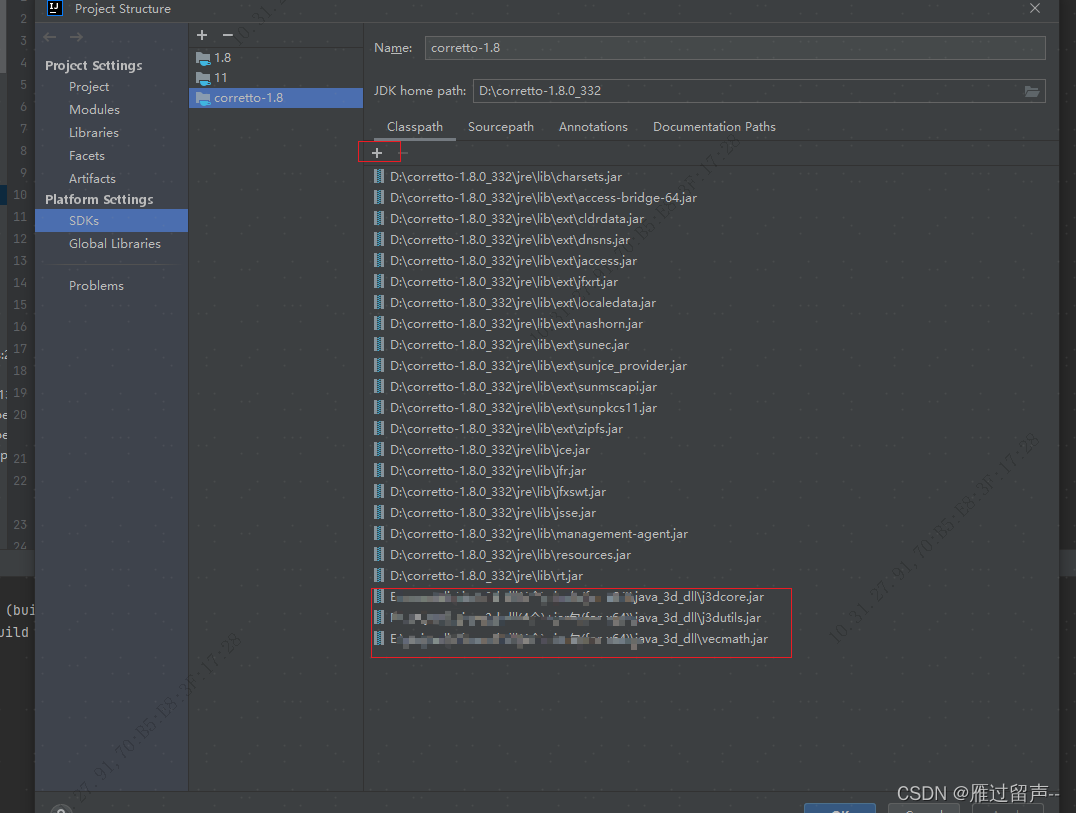This screenshot has height=813, width=1076.
Task: Select the 1.8 SDK entry
Action: [276, 58]
